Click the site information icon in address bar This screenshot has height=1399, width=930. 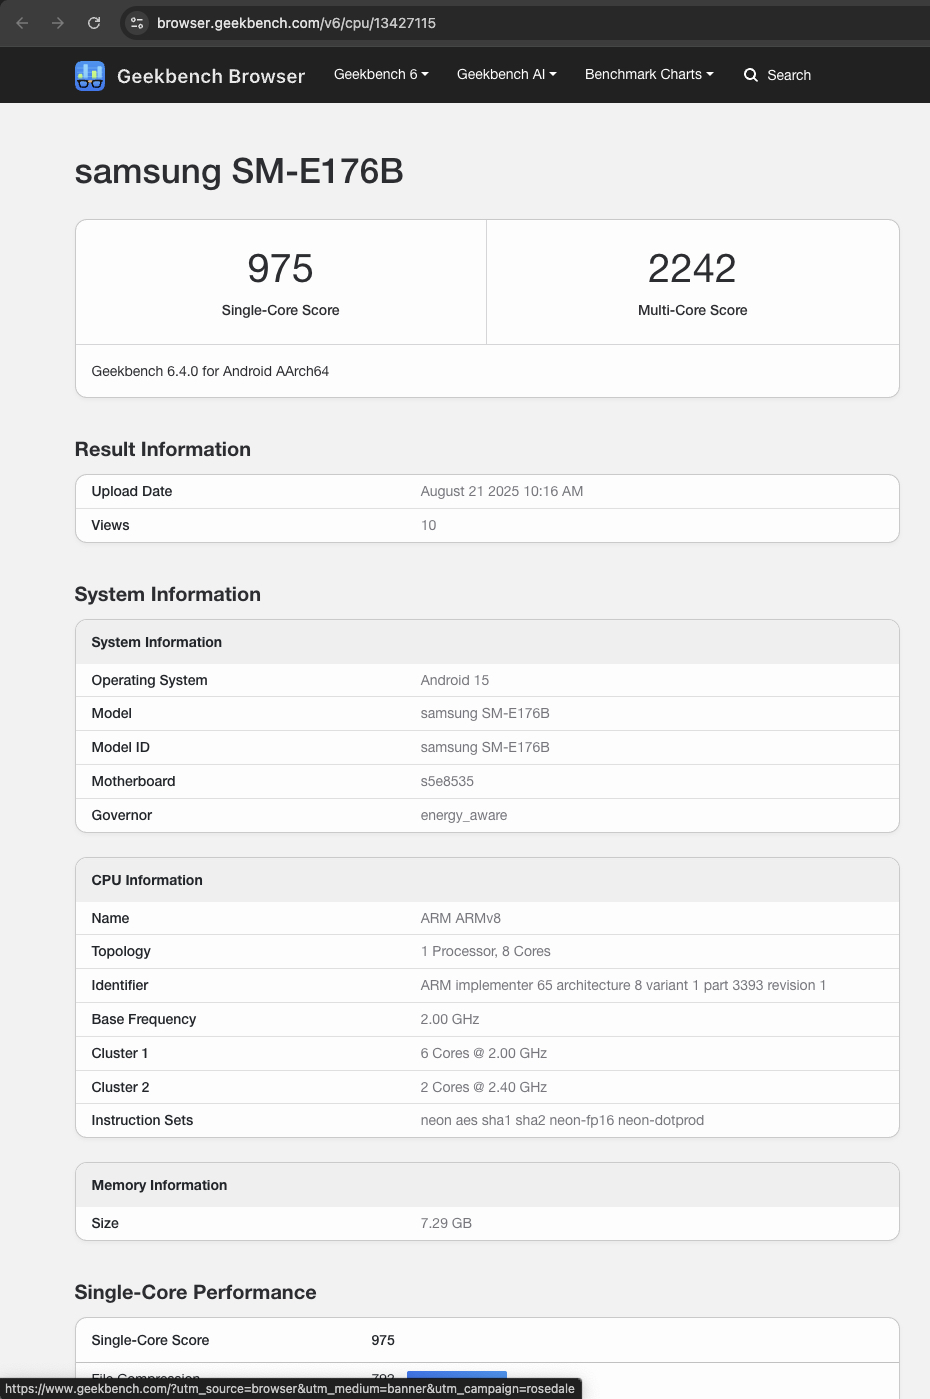click(135, 22)
